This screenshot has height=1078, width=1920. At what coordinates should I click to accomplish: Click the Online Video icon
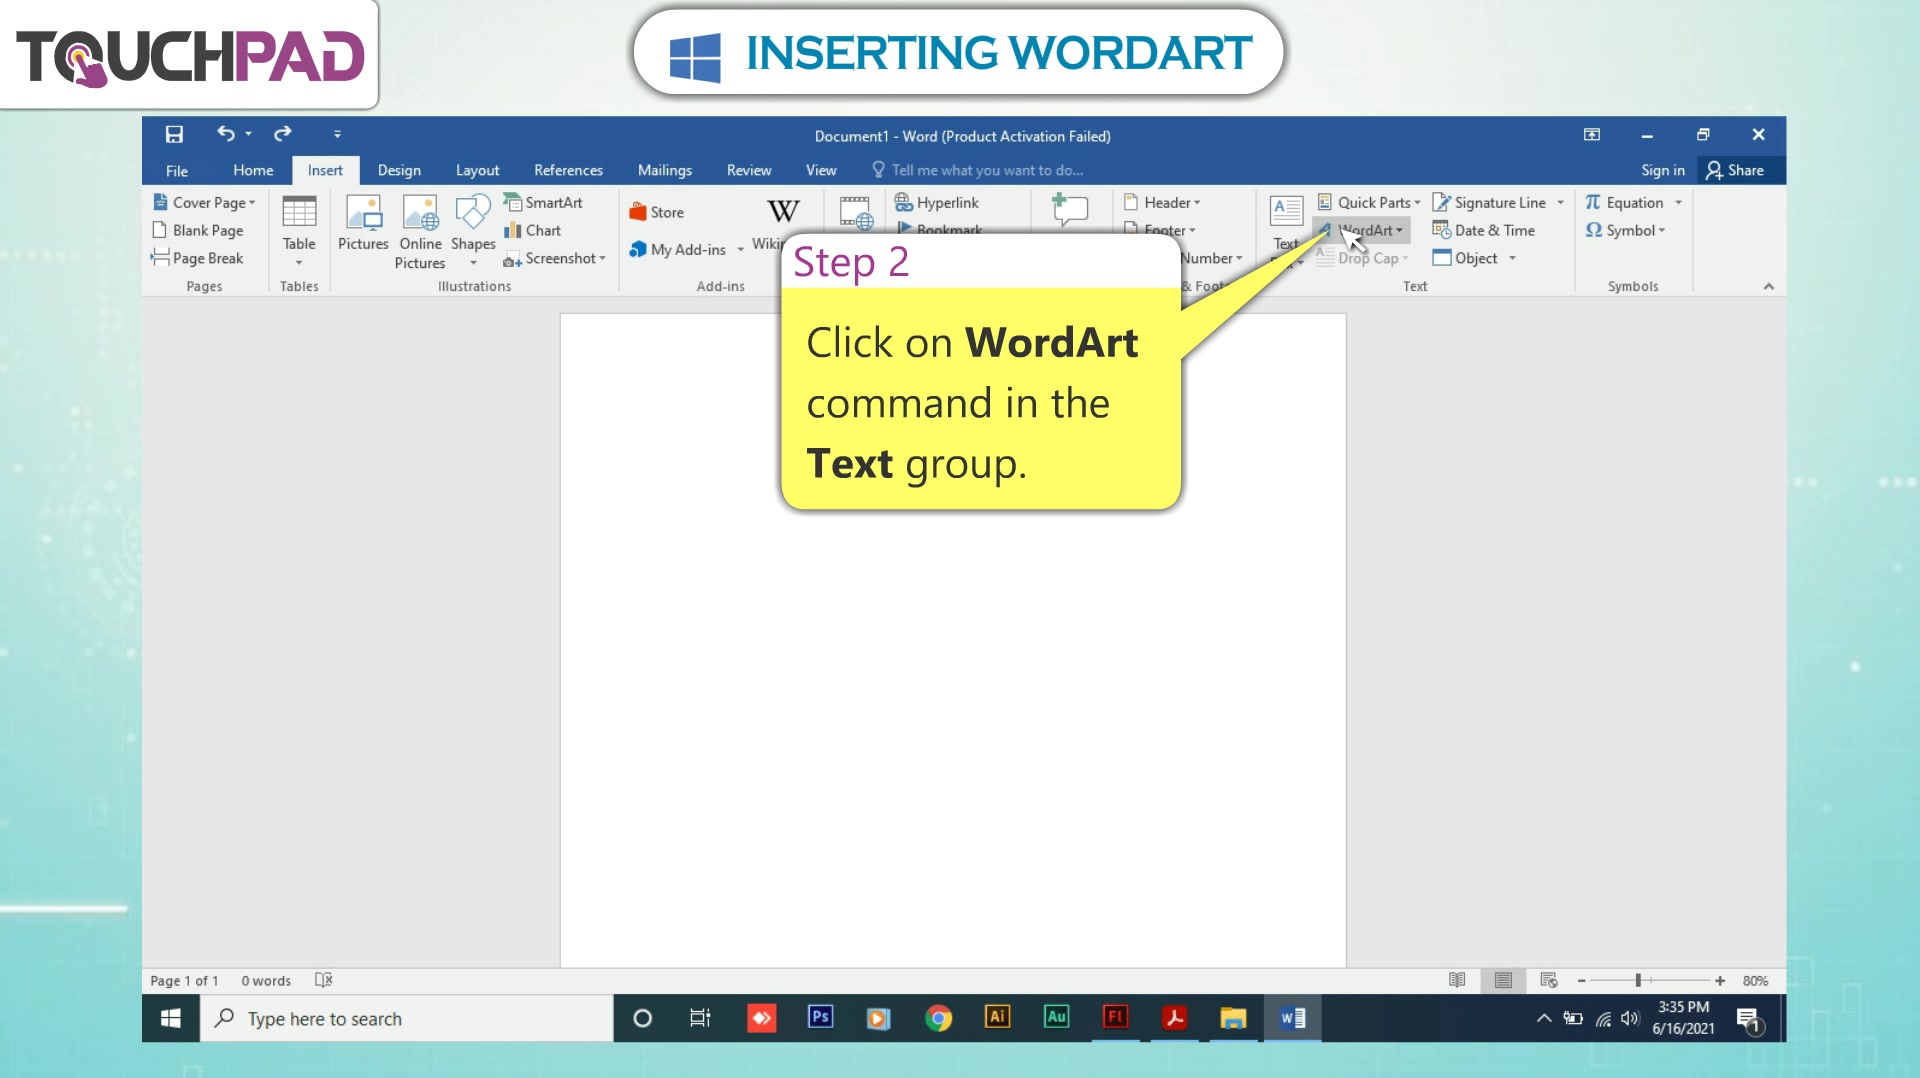(x=856, y=212)
